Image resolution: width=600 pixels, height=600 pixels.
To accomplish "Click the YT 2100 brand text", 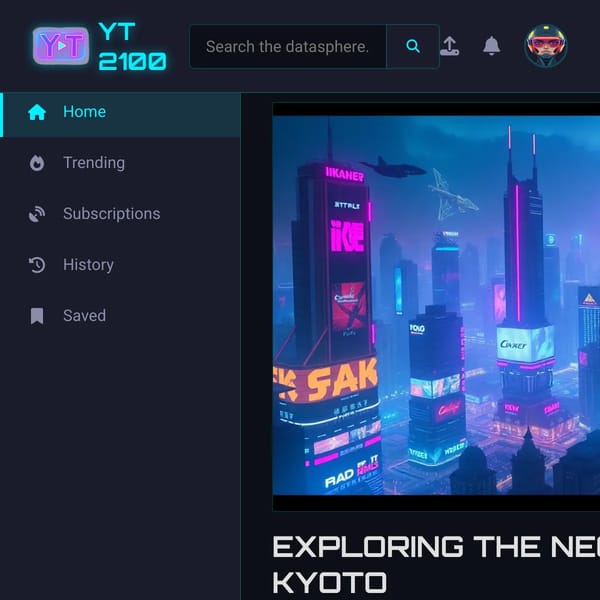I will pyautogui.click(x=132, y=46).
